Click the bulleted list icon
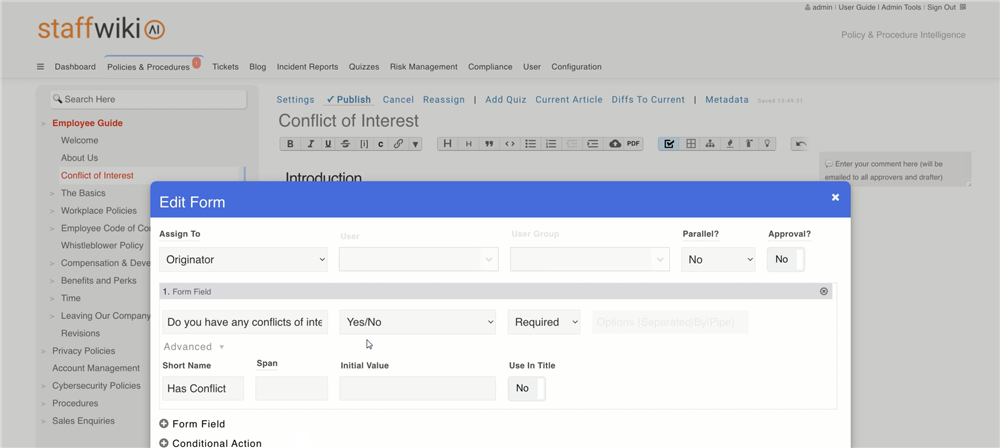1000x448 pixels. click(x=531, y=144)
